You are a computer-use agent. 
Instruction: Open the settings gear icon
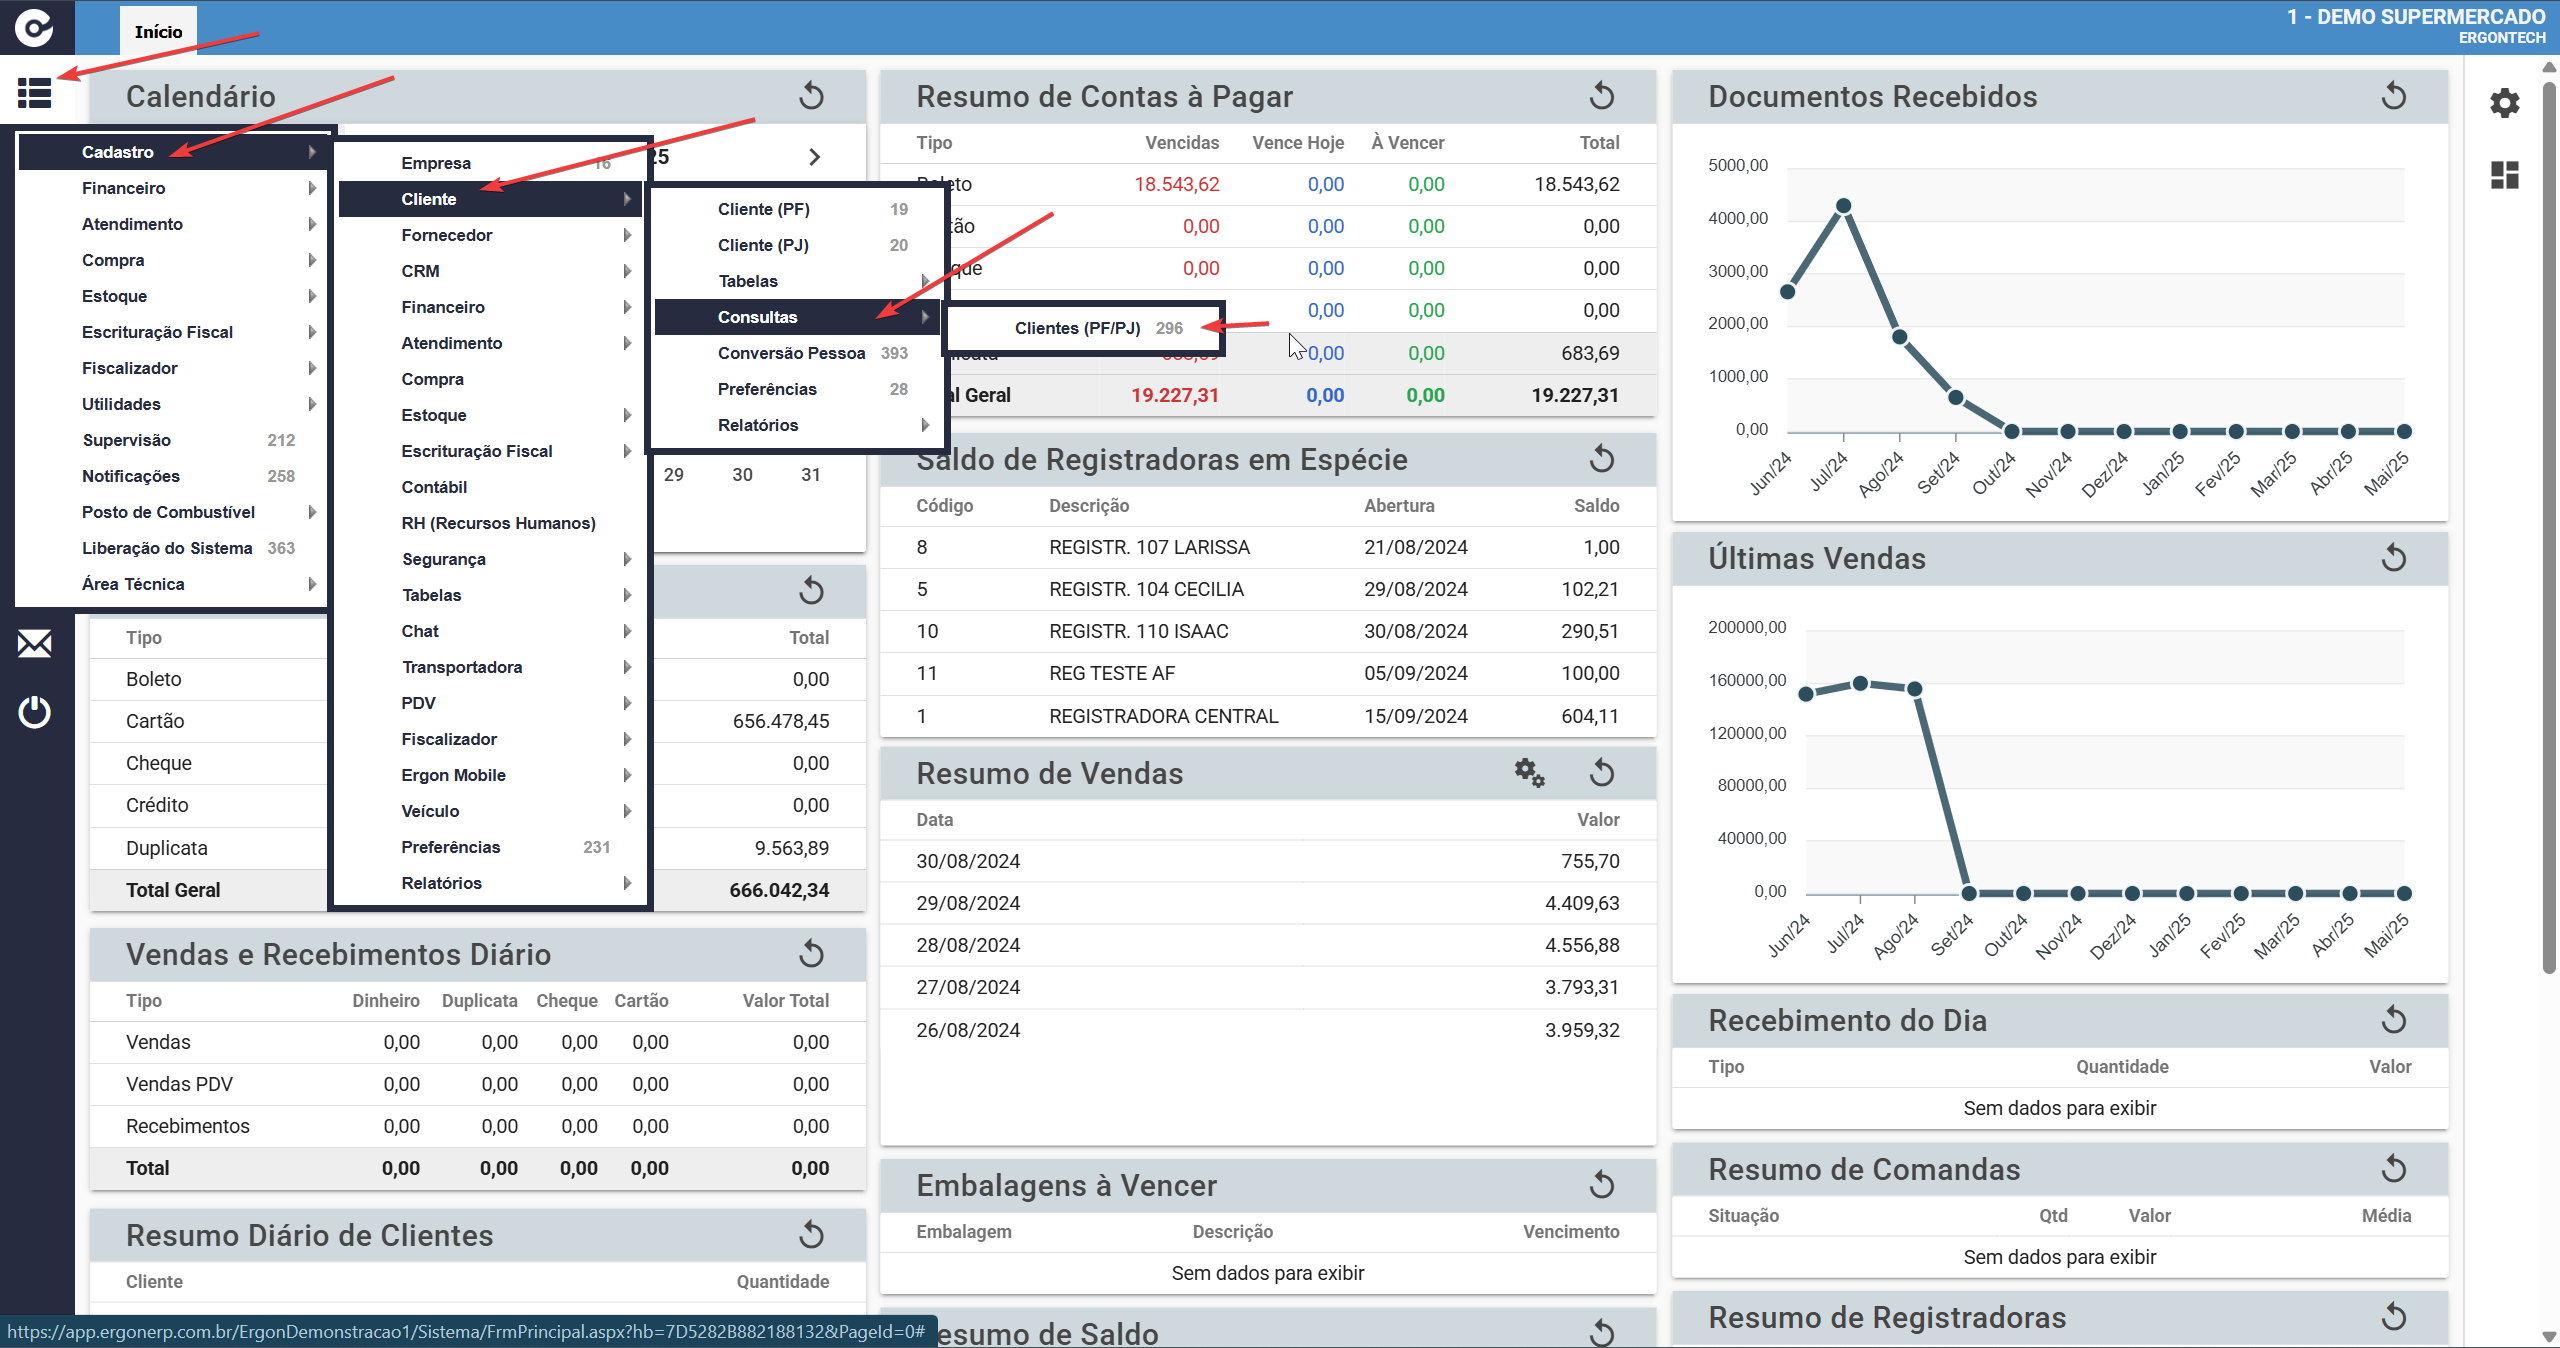[2504, 103]
